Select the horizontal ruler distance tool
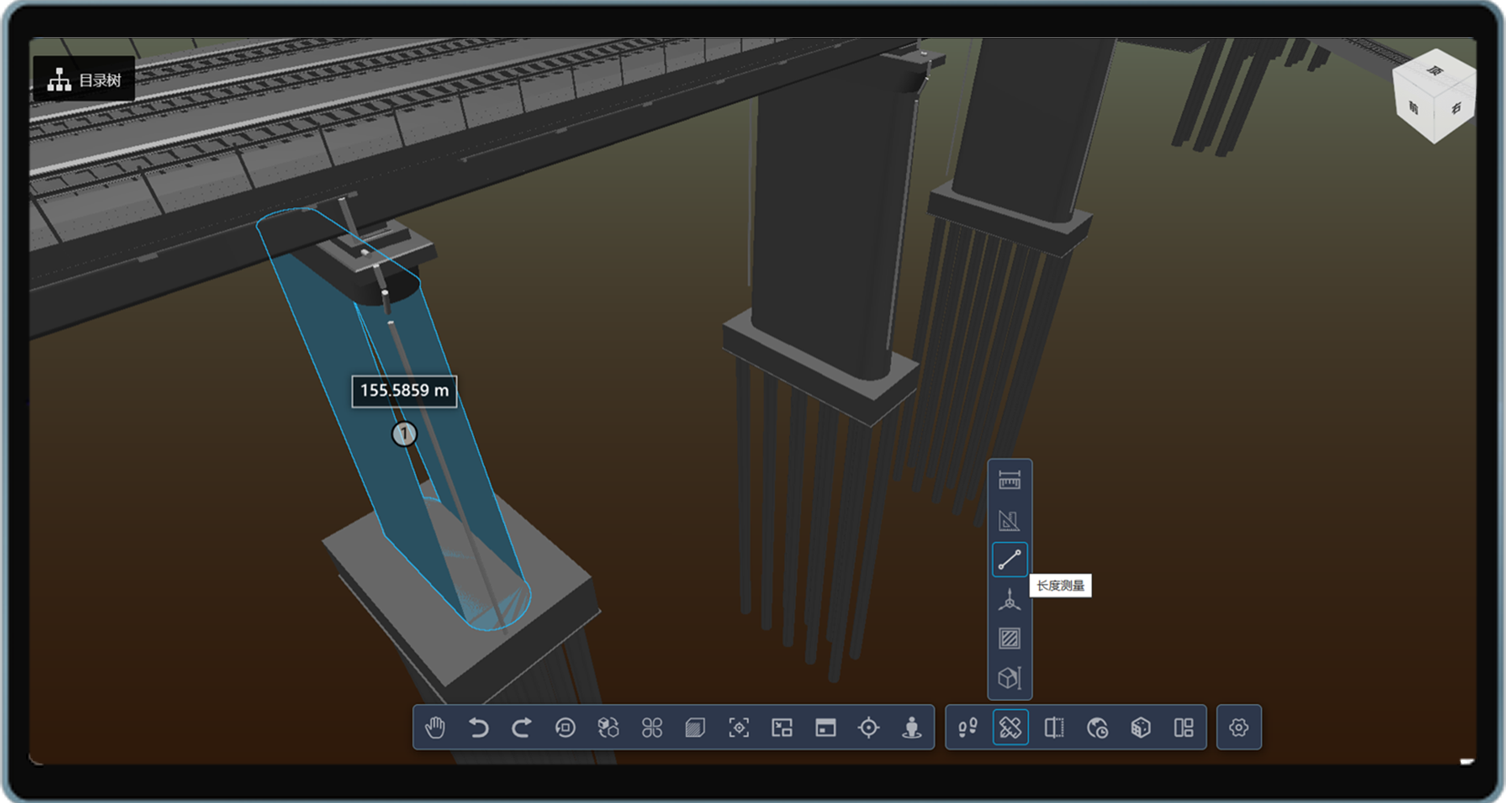The height and width of the screenshot is (803, 1506). tap(1010, 481)
